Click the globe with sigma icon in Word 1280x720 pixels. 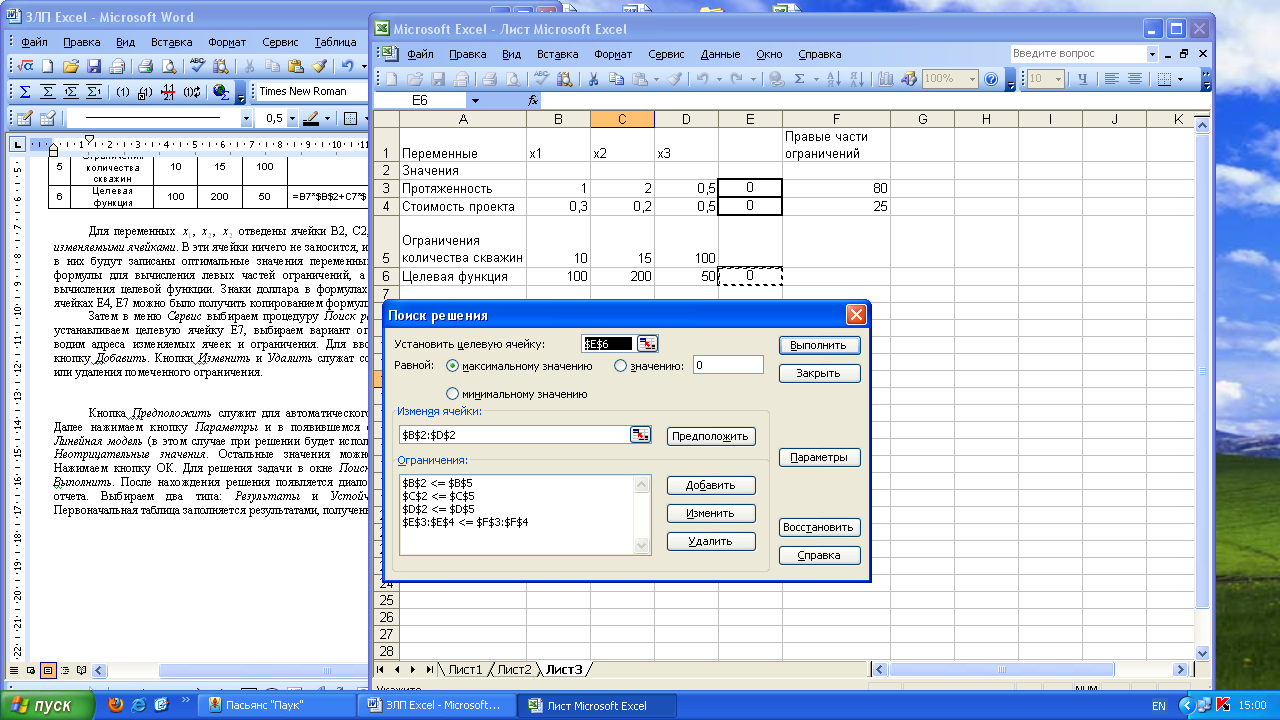(221, 92)
